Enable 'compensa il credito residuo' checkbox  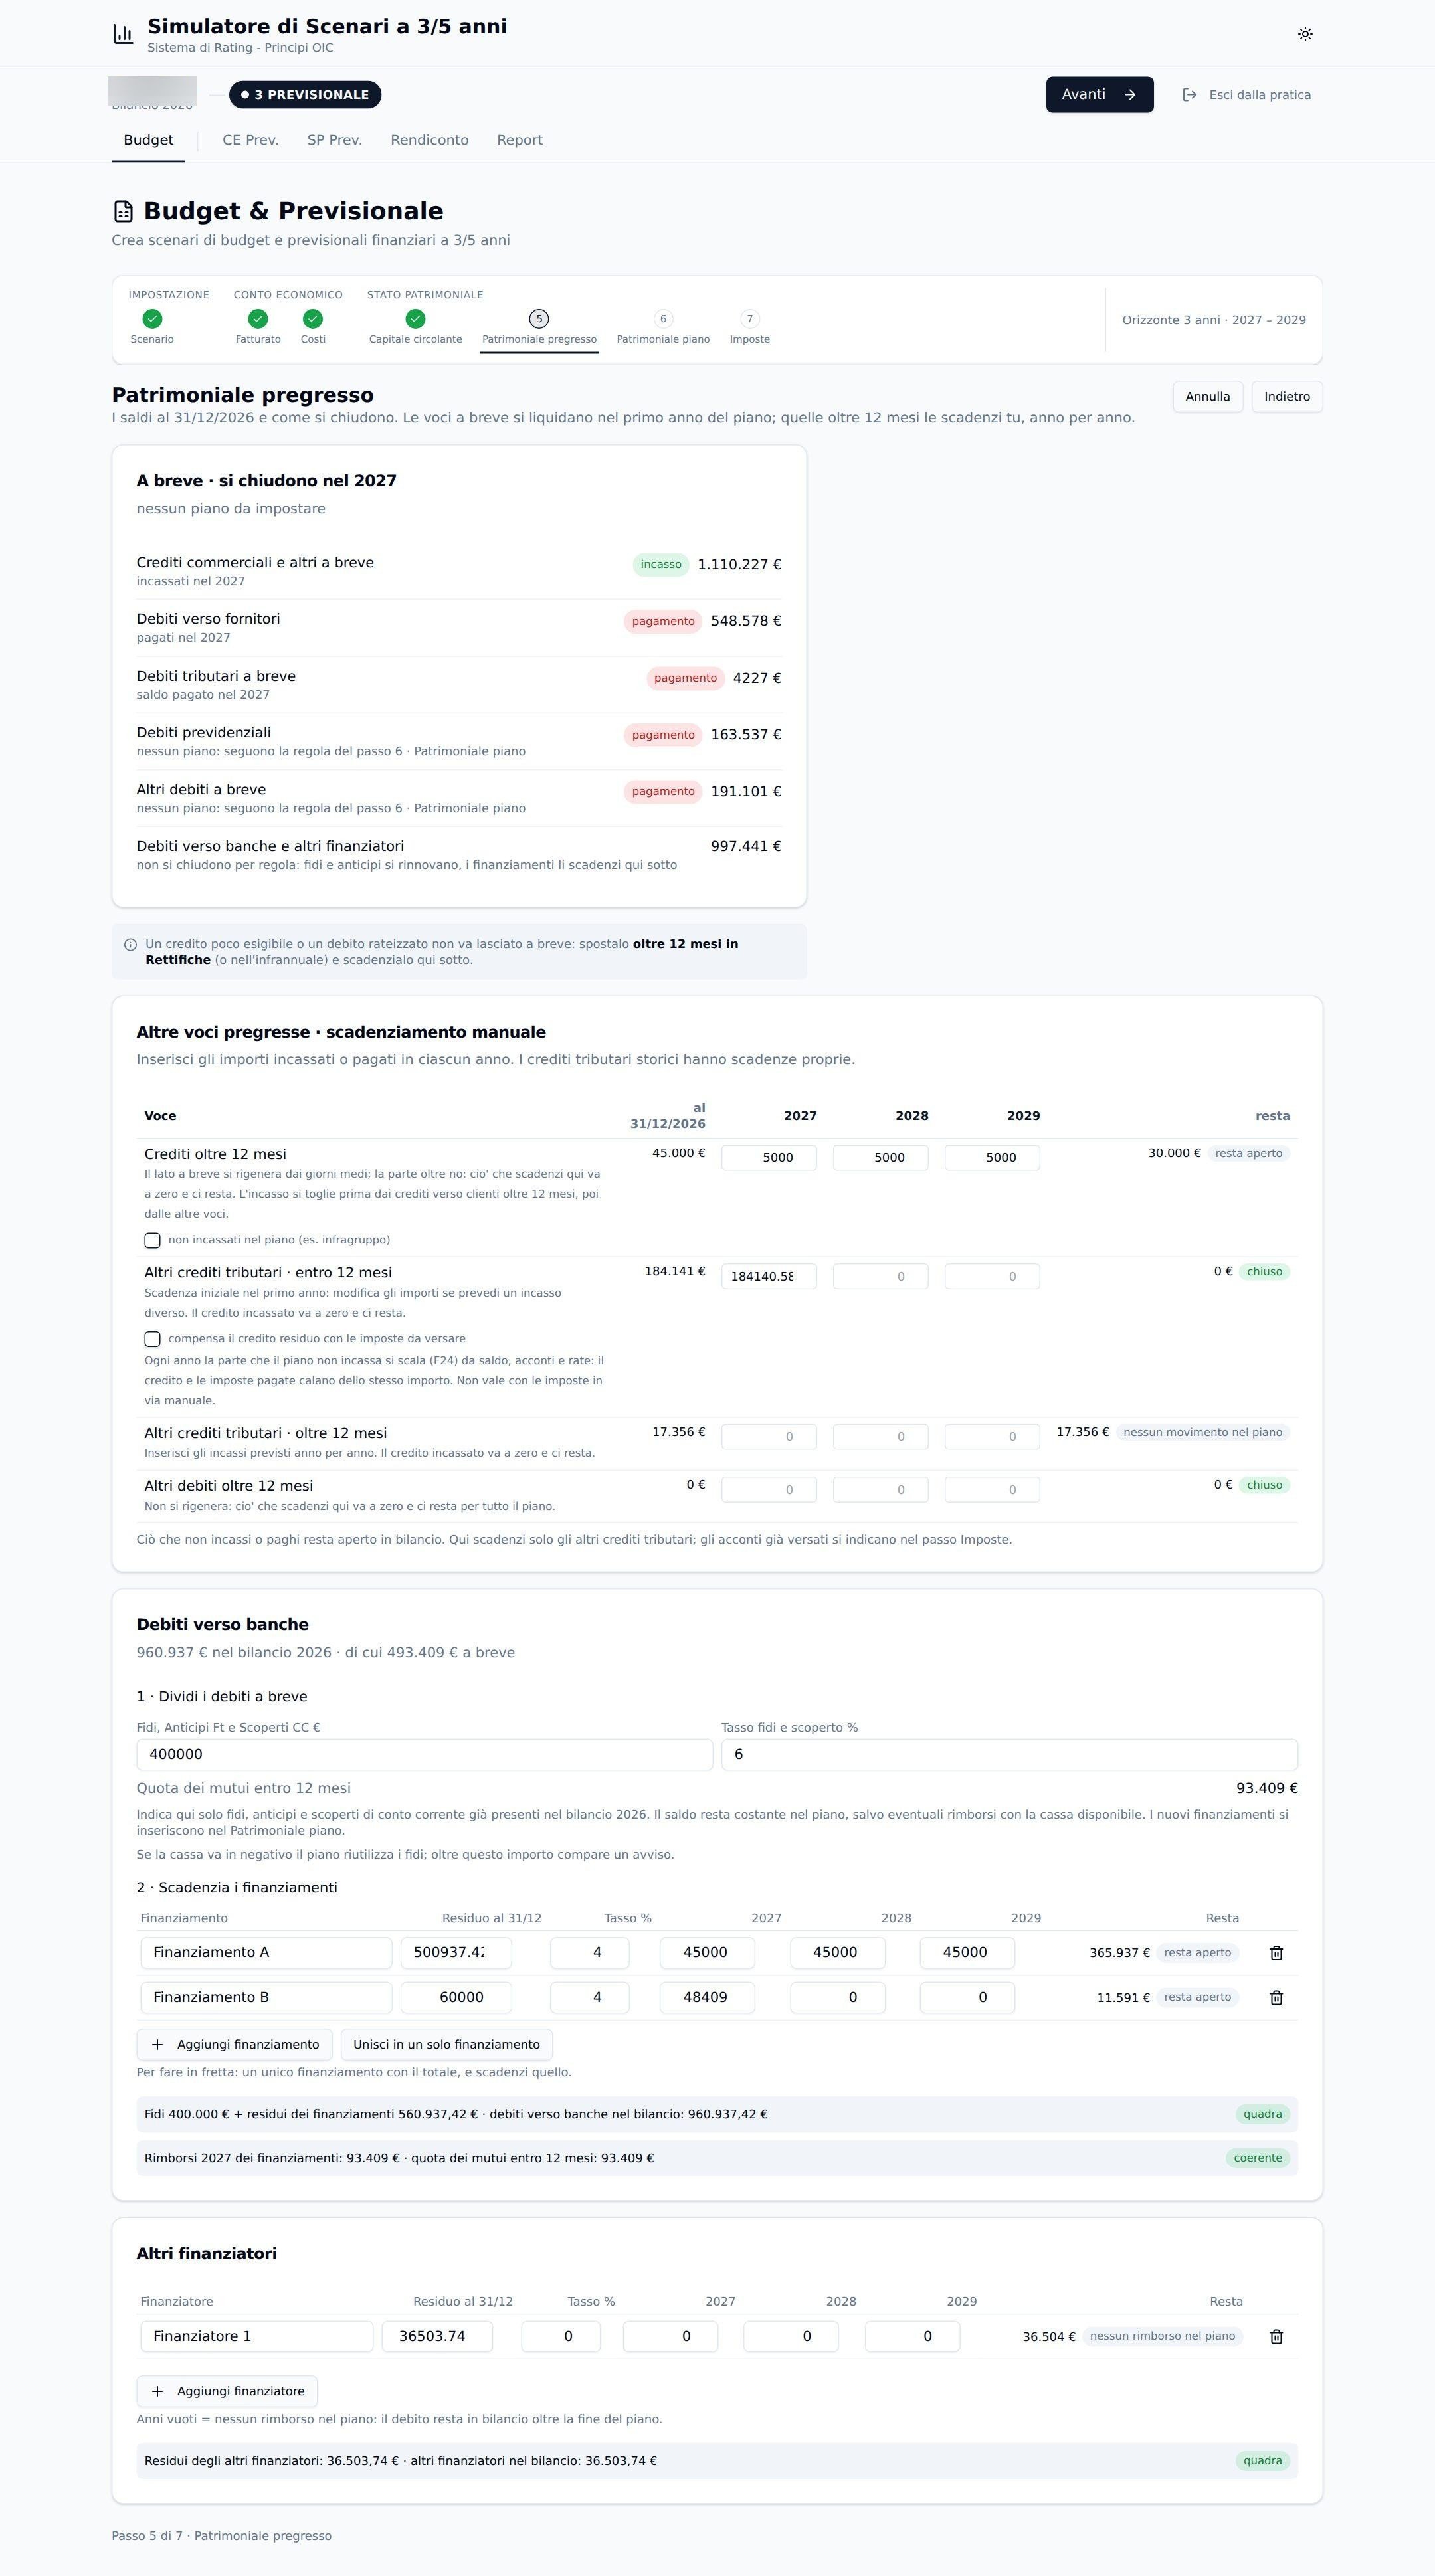pos(152,1339)
